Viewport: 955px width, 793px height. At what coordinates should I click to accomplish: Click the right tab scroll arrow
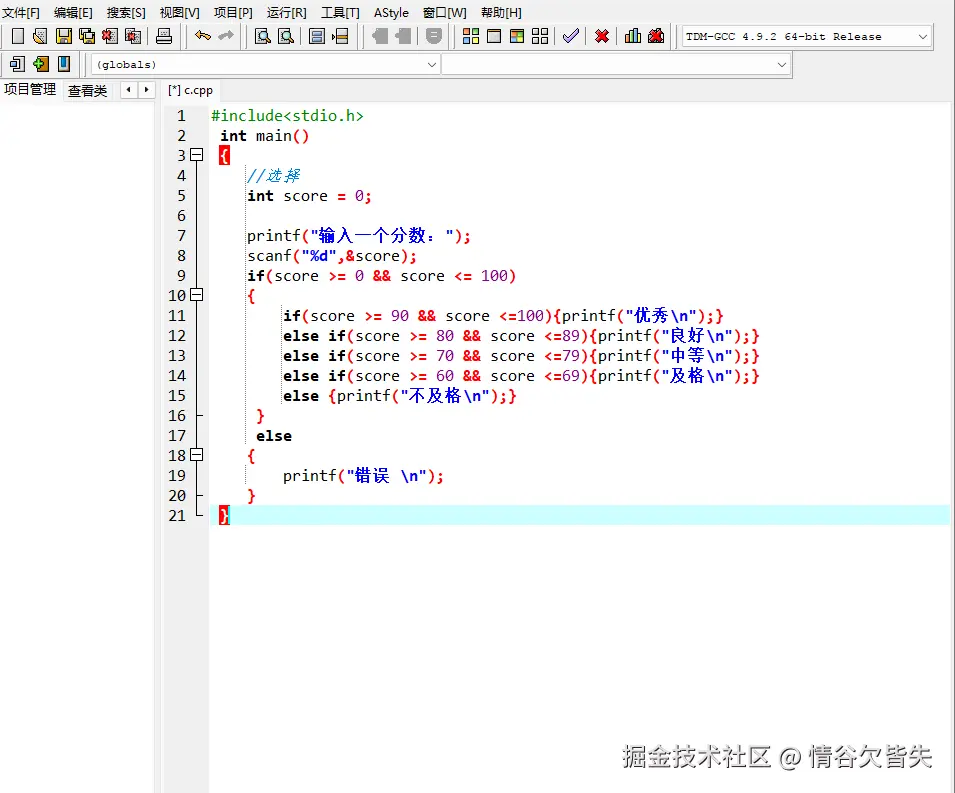coord(146,90)
